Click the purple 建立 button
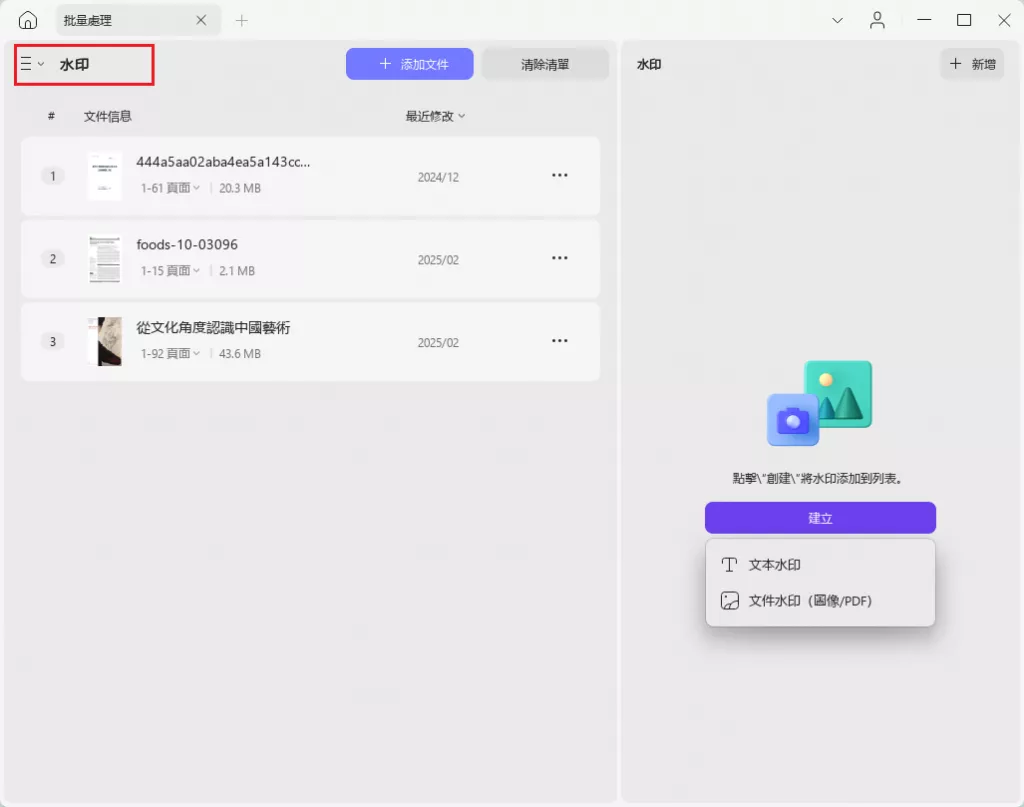 820,518
